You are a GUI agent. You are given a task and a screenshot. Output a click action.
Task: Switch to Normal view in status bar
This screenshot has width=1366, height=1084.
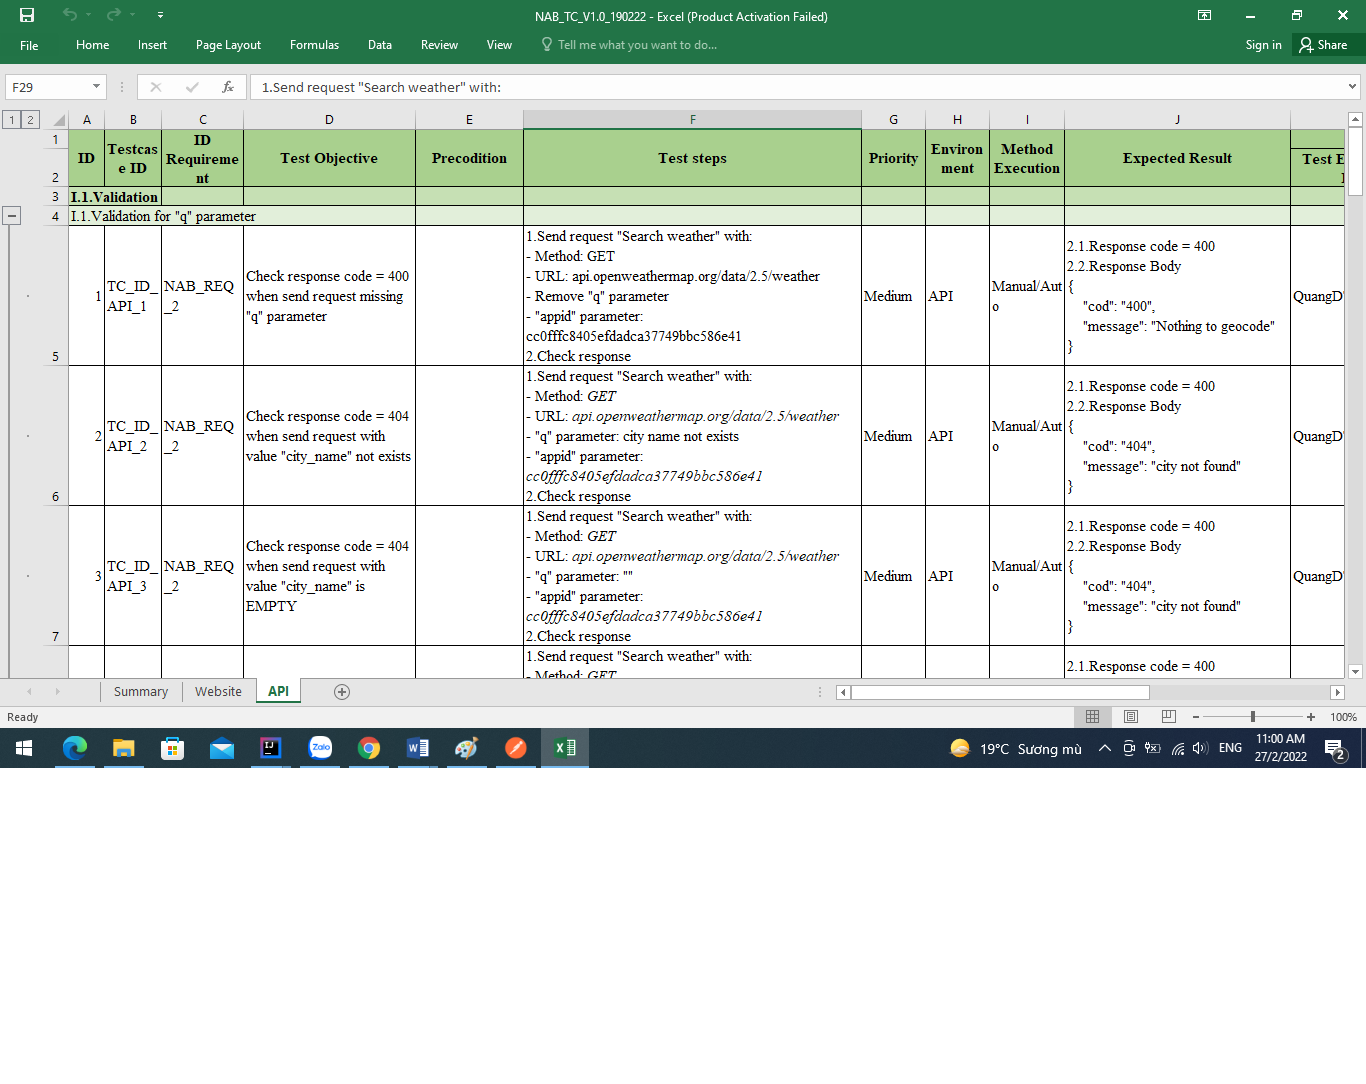point(1092,717)
